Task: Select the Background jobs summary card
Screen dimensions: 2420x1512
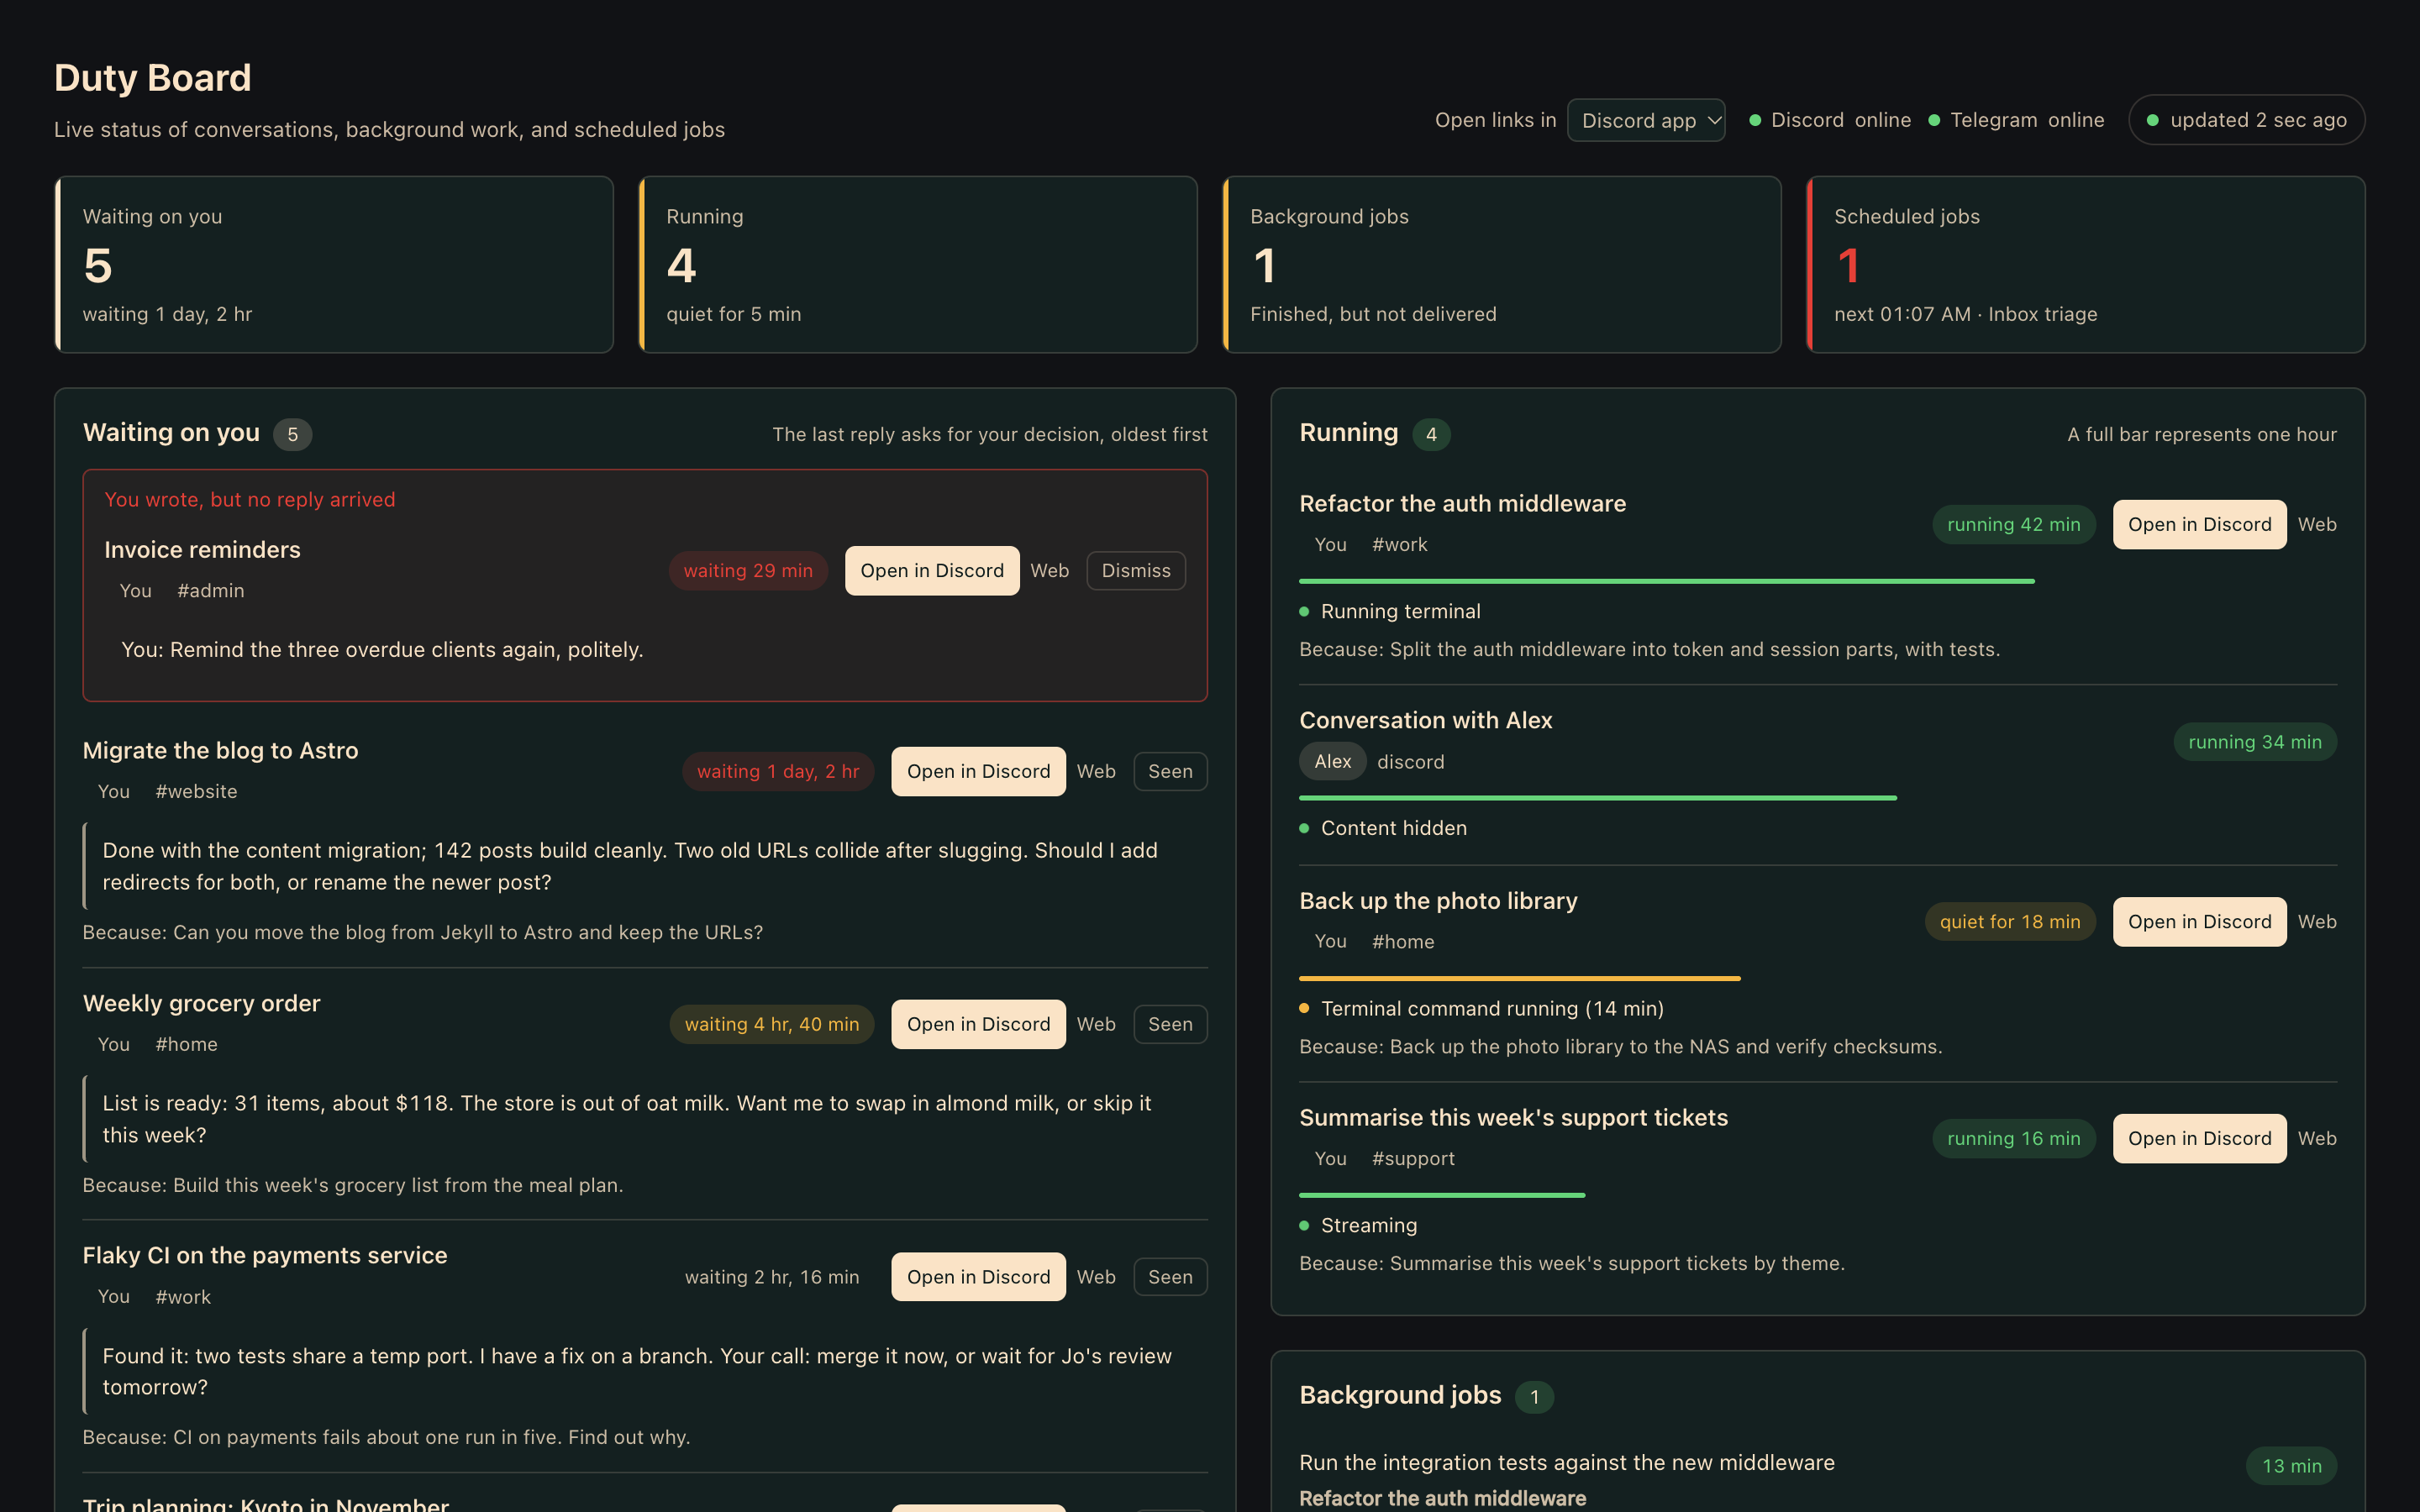Action: point(1502,265)
